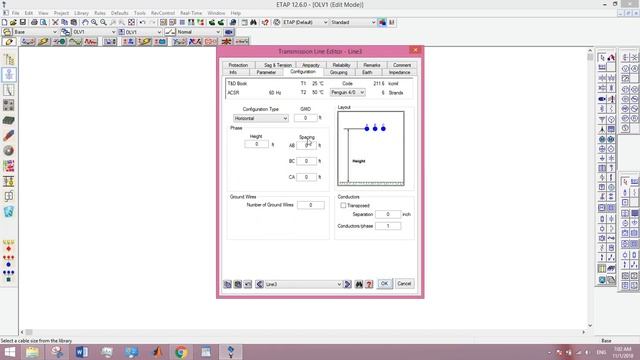Open the Normal configuration dropdown

click(198, 32)
